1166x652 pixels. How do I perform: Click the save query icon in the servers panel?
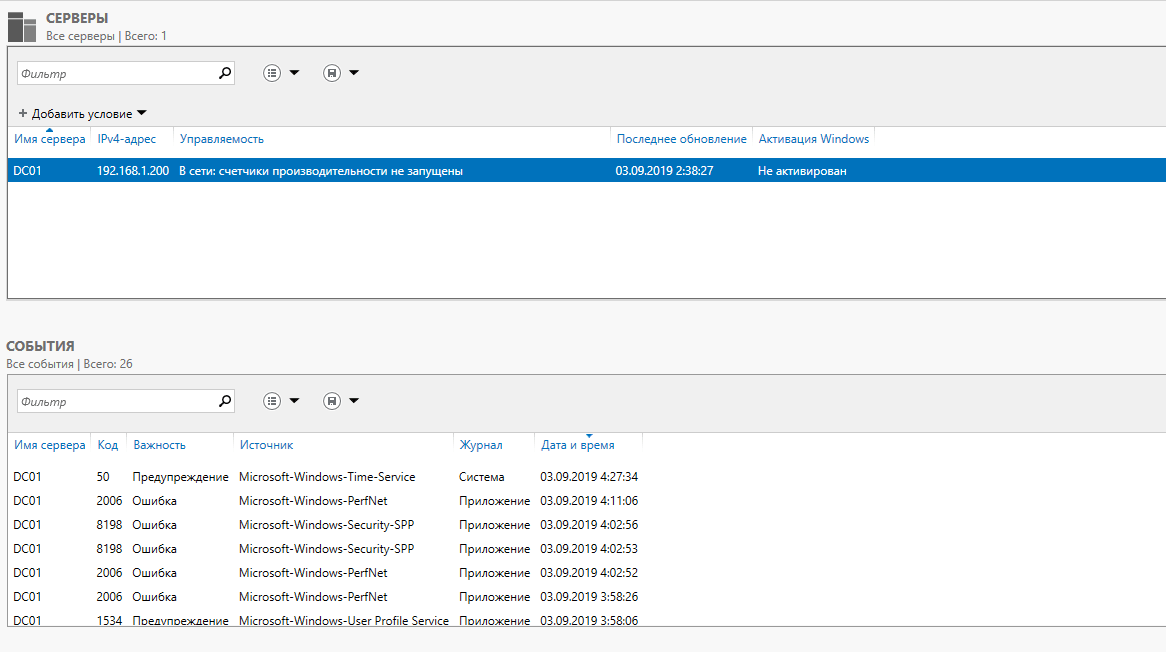332,73
